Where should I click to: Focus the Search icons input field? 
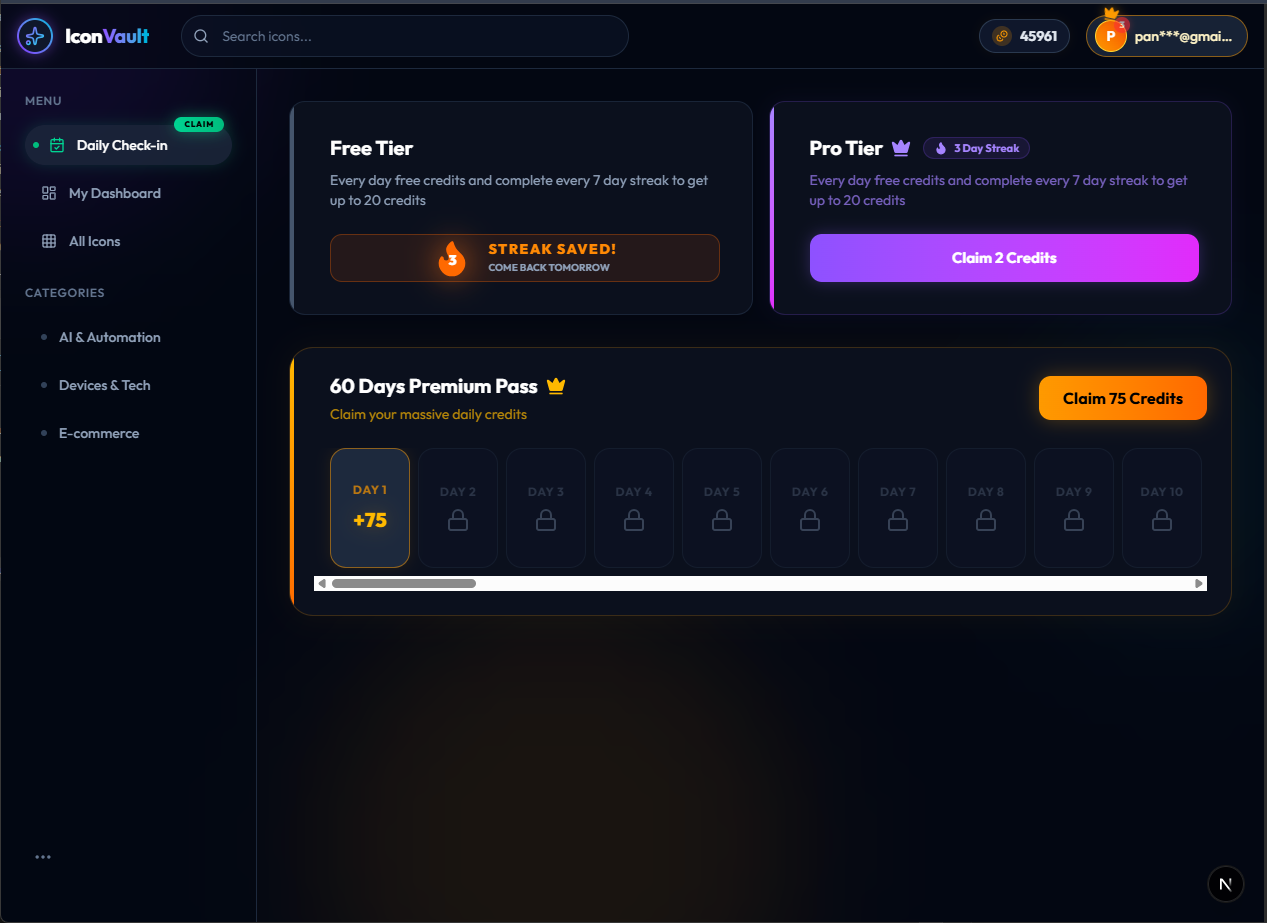[405, 36]
